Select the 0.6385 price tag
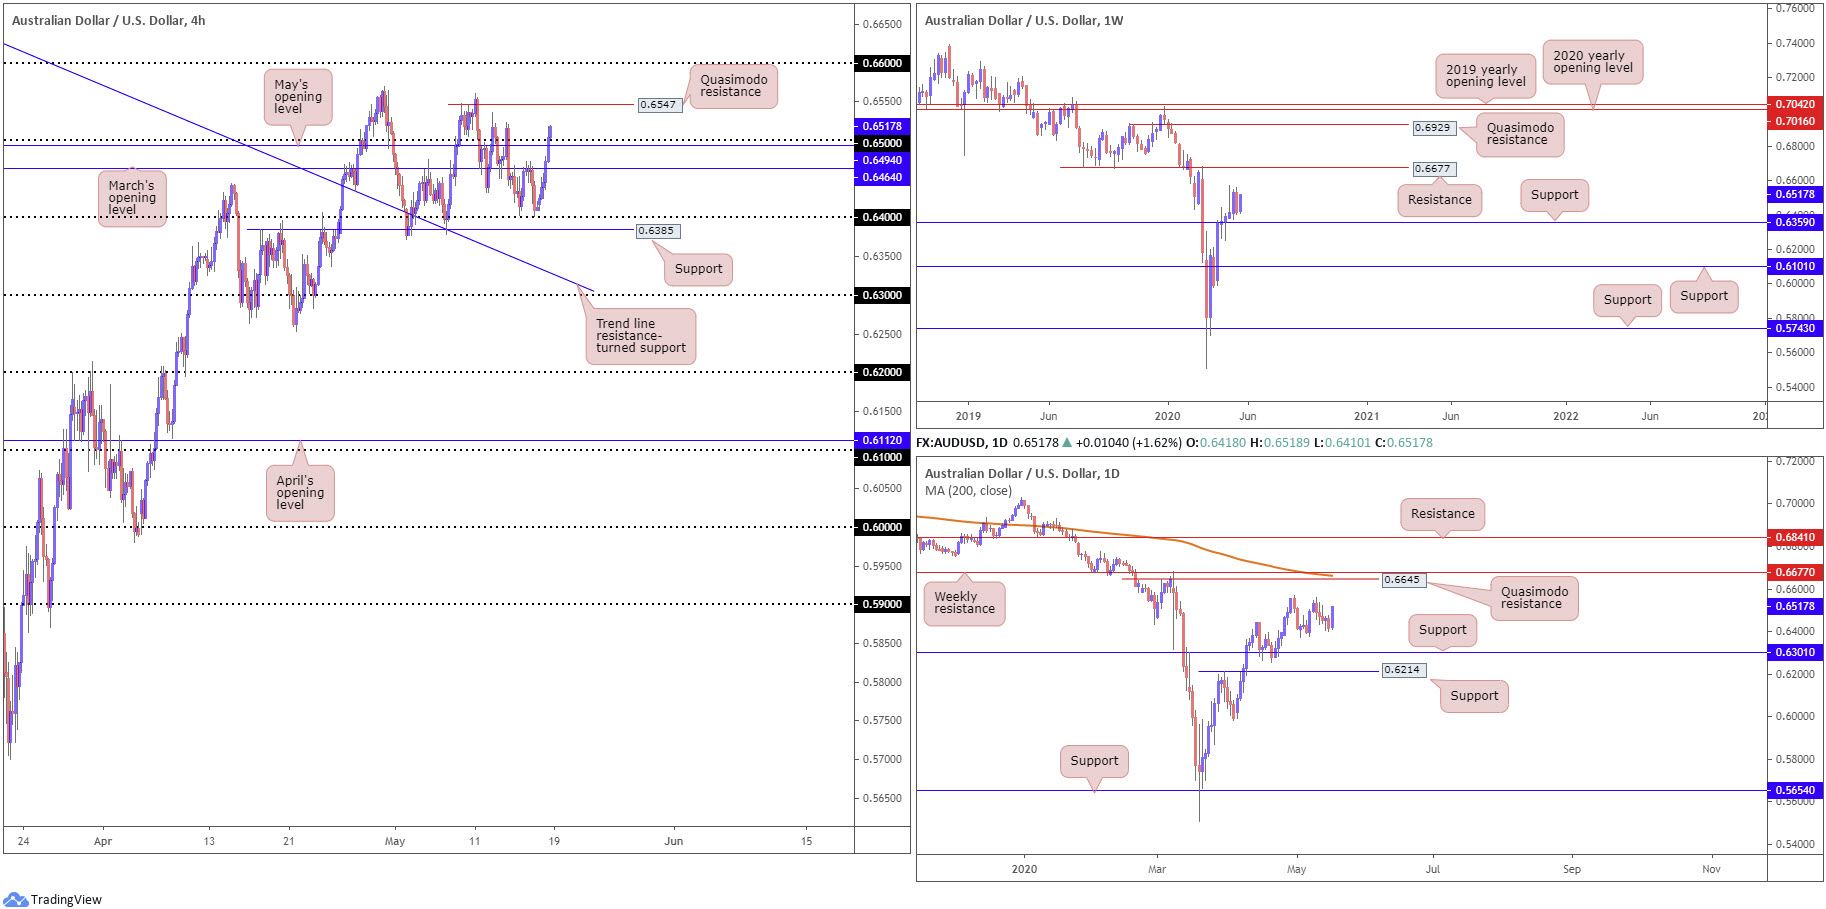 click(658, 231)
